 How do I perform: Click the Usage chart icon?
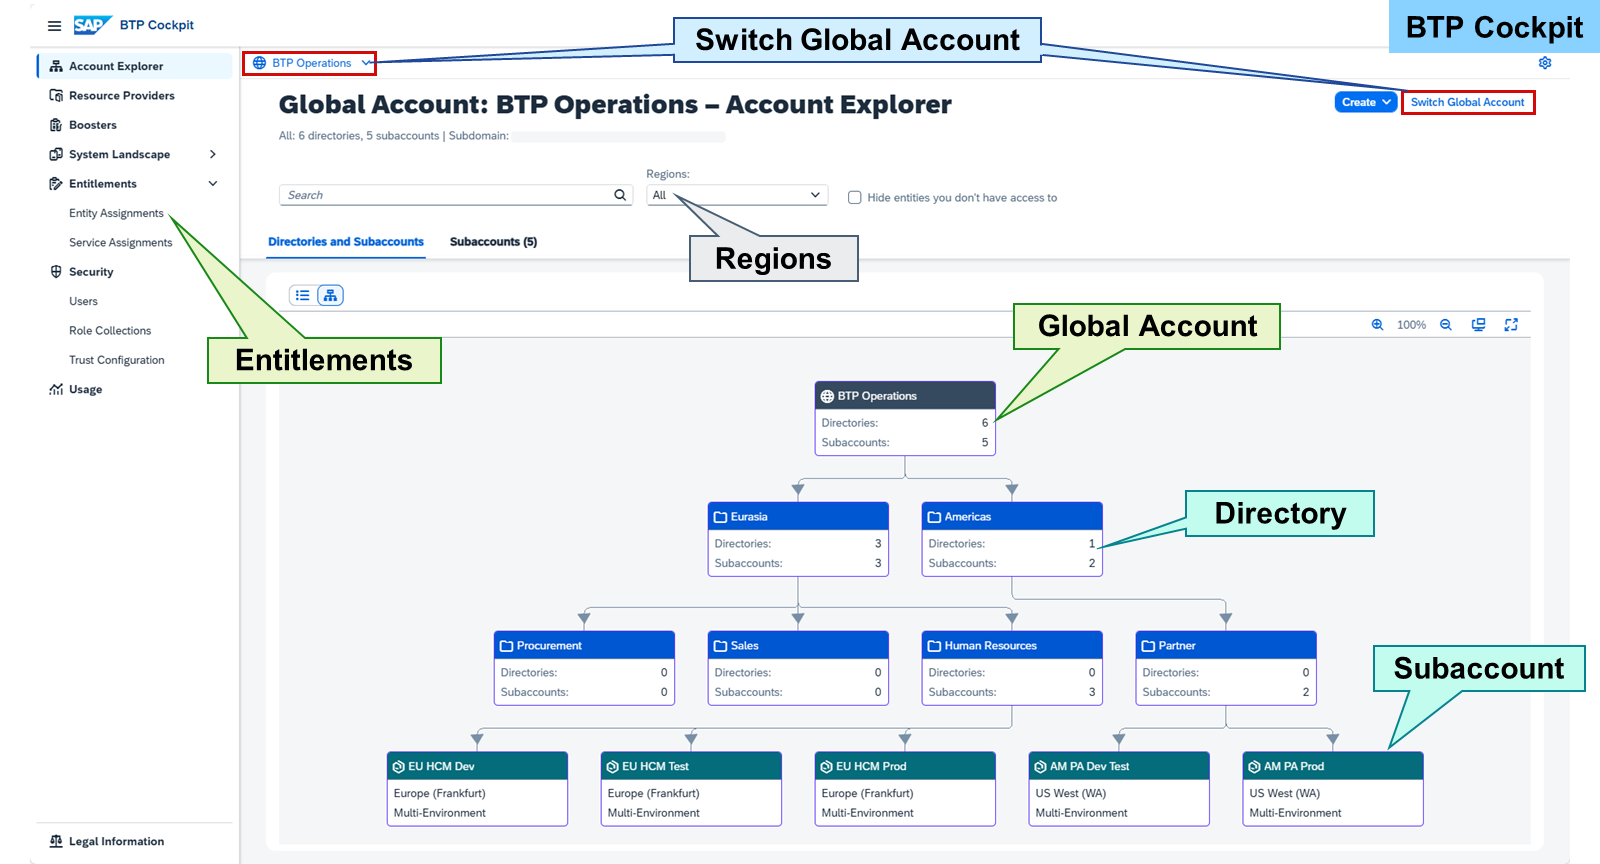tap(56, 390)
